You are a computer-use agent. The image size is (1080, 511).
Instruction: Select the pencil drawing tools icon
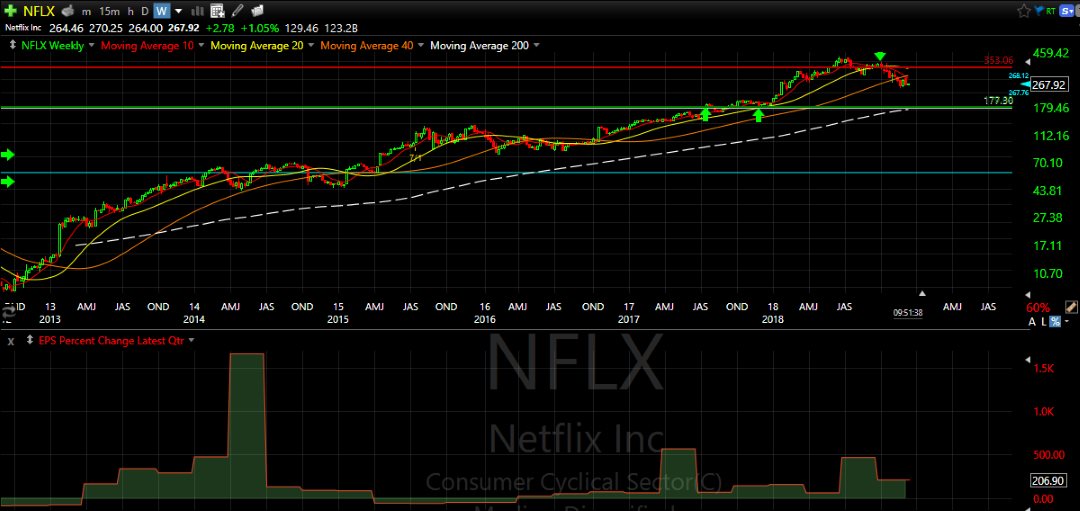click(x=237, y=11)
